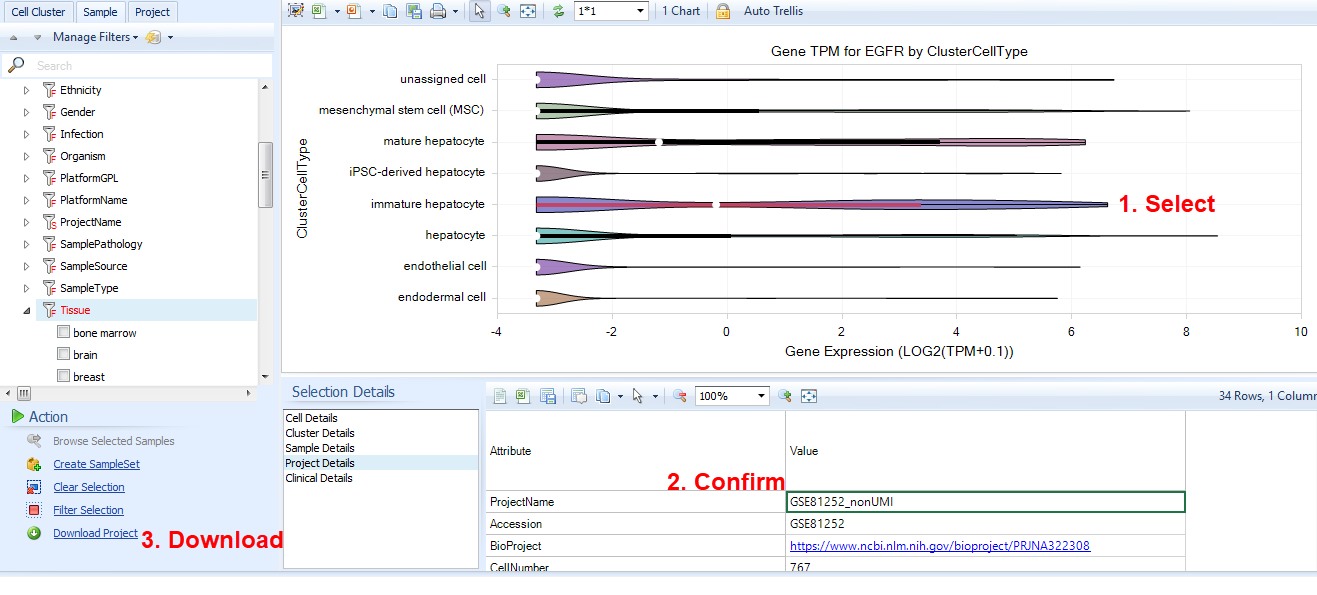
Task: Expand the Ethnicity filter node
Action: tap(27, 90)
